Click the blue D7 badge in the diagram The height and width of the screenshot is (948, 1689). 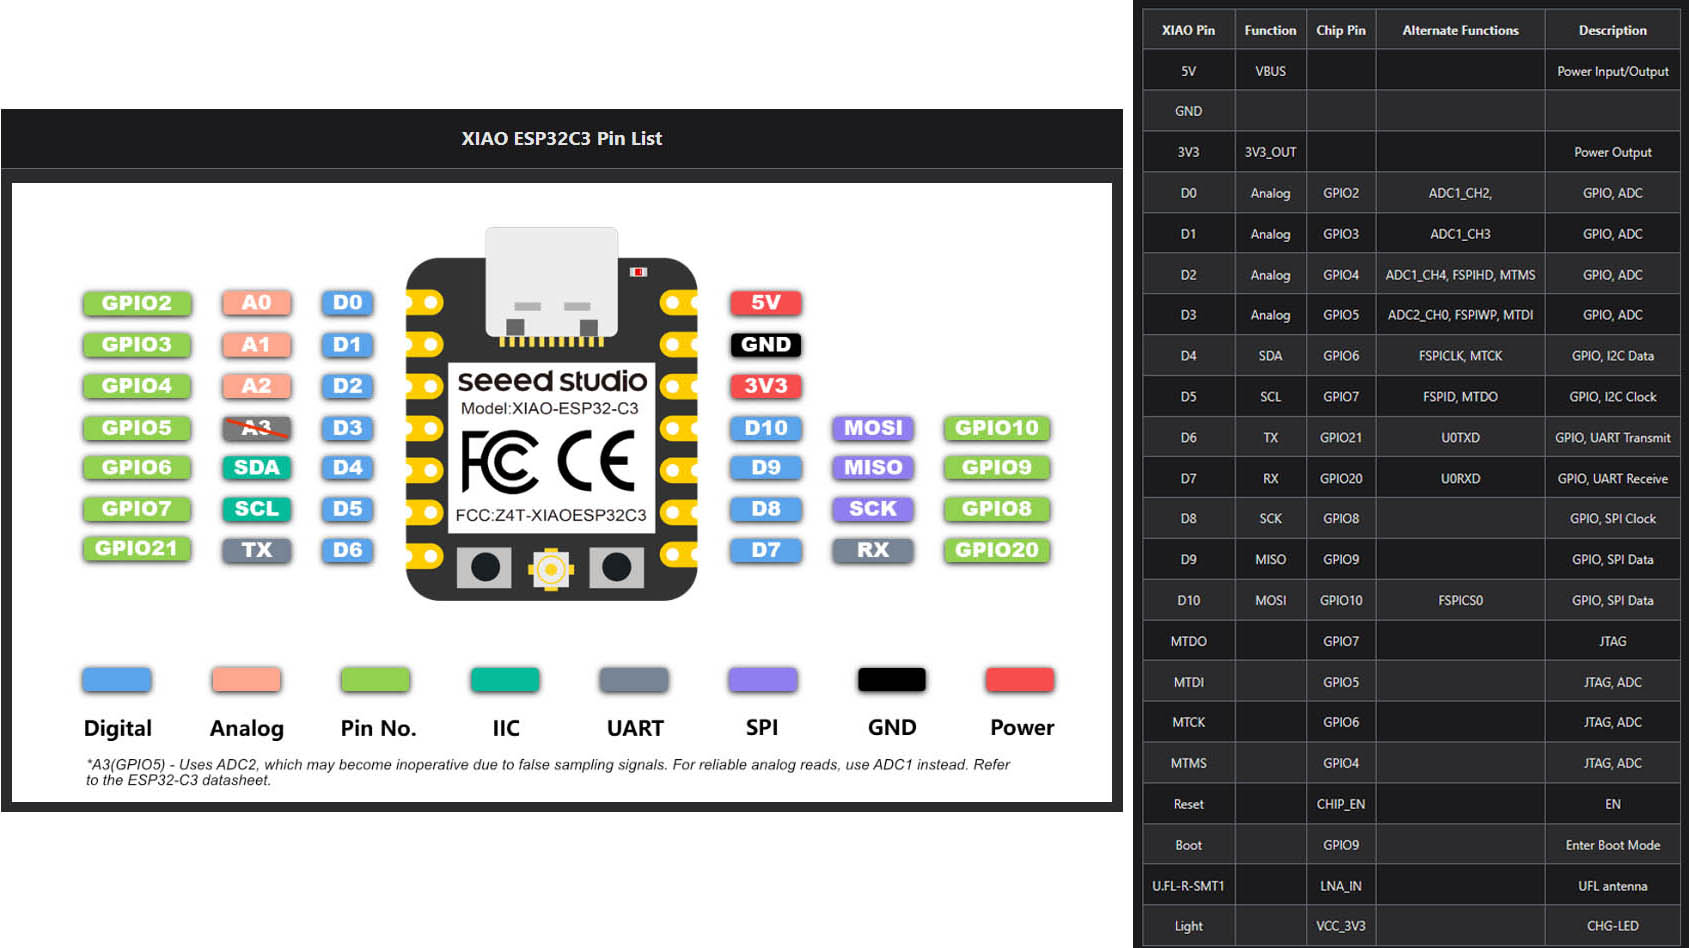tap(766, 550)
